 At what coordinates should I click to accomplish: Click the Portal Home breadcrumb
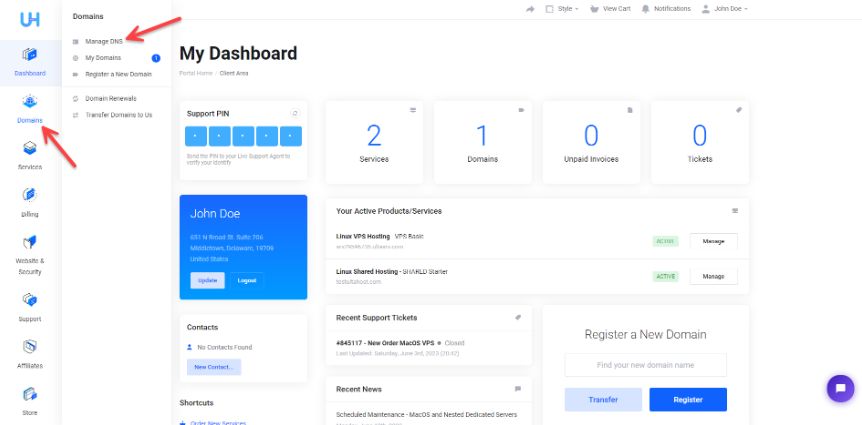pyautogui.click(x=196, y=73)
